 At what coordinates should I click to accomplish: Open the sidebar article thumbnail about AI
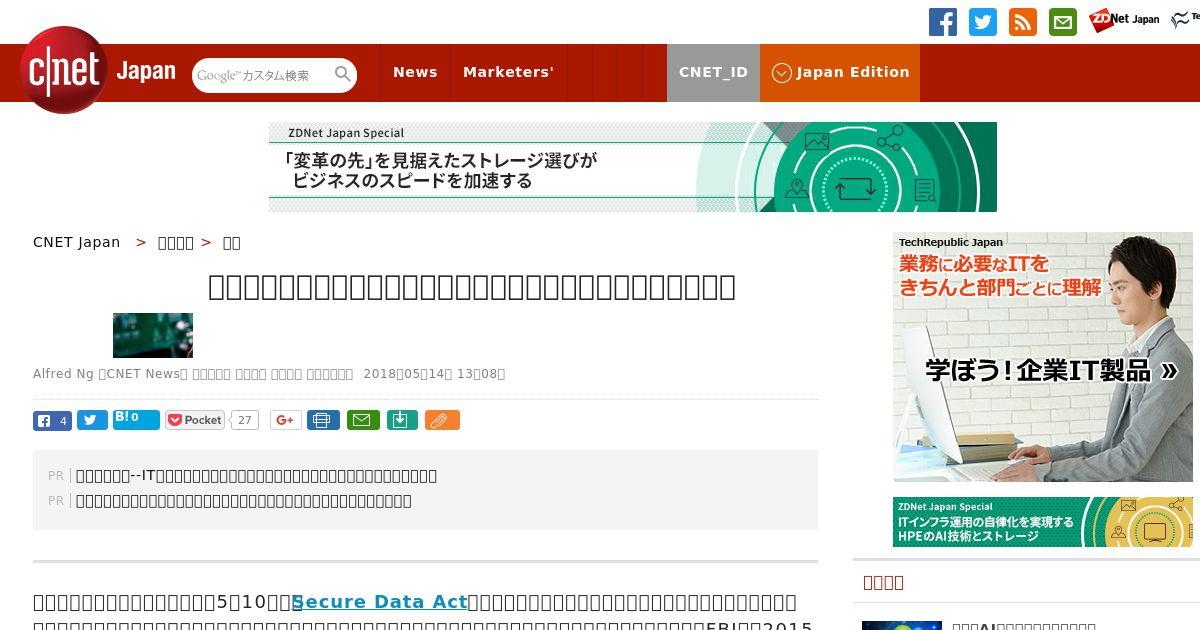pos(902,625)
